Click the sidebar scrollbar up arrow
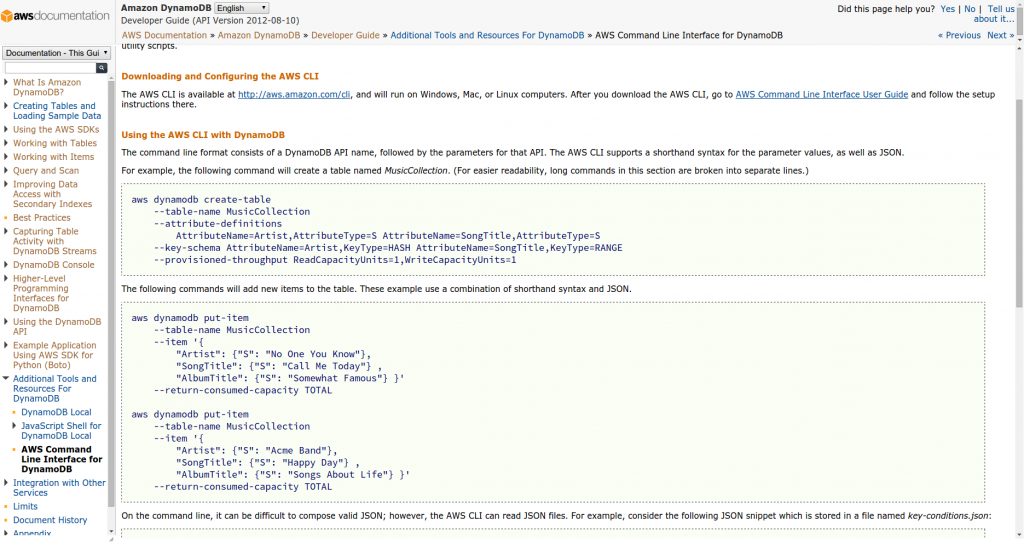The image size is (1024, 544). click(x=112, y=78)
